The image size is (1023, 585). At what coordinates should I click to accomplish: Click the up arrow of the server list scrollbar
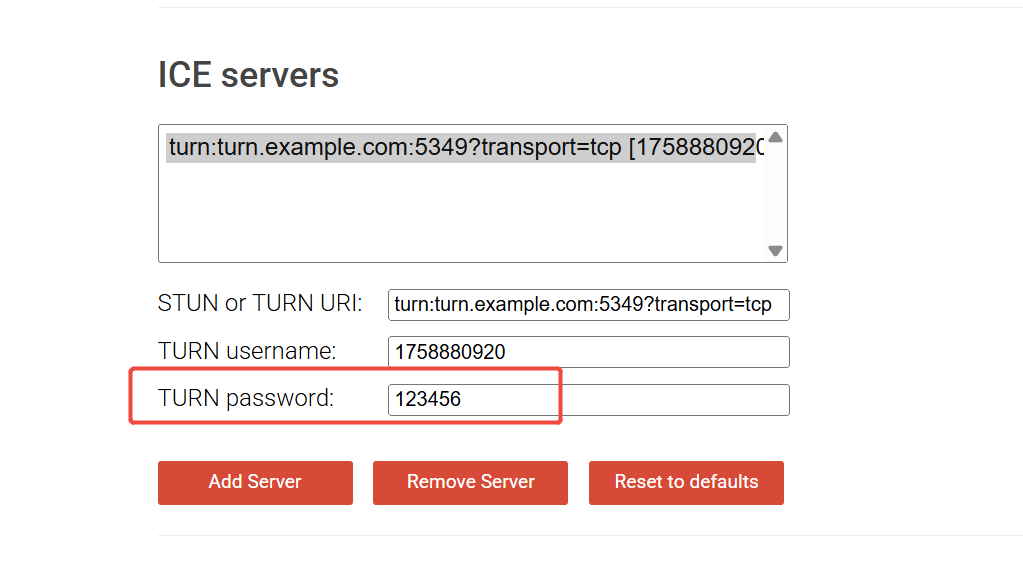pos(775,138)
